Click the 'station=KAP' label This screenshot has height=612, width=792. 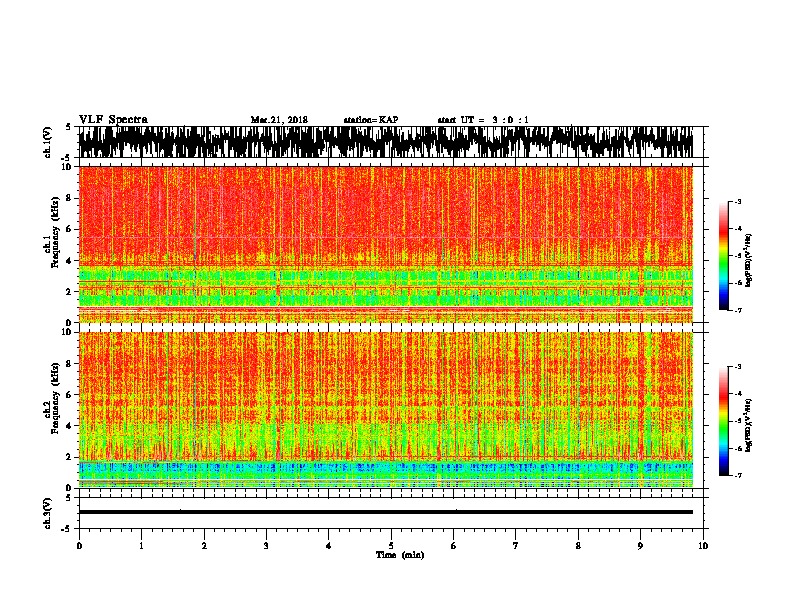click(371, 120)
